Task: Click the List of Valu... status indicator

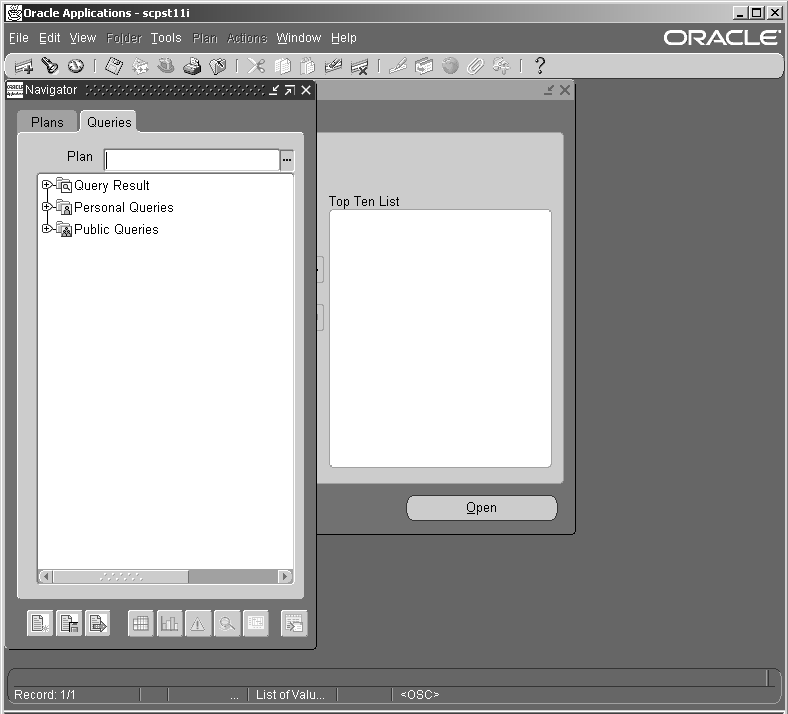Action: click(290, 695)
